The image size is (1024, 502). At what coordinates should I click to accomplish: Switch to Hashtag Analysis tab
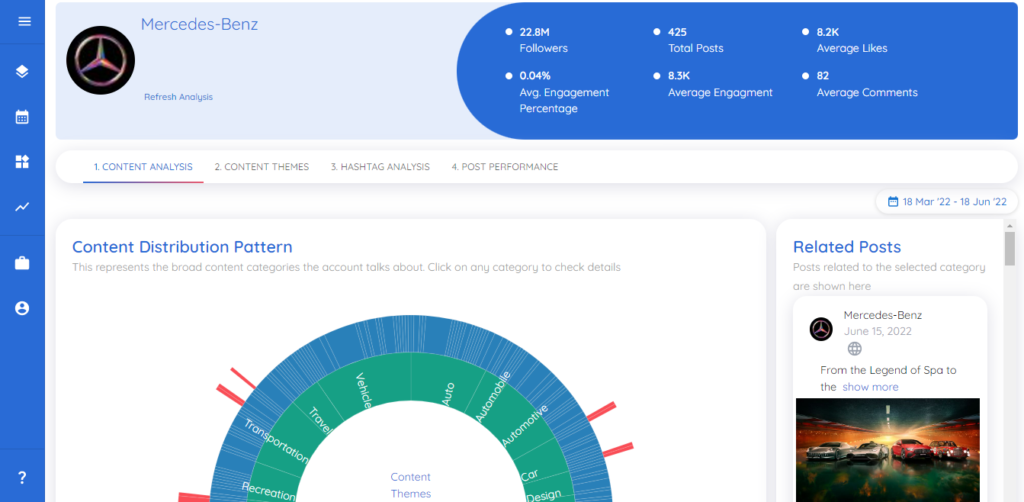380,166
